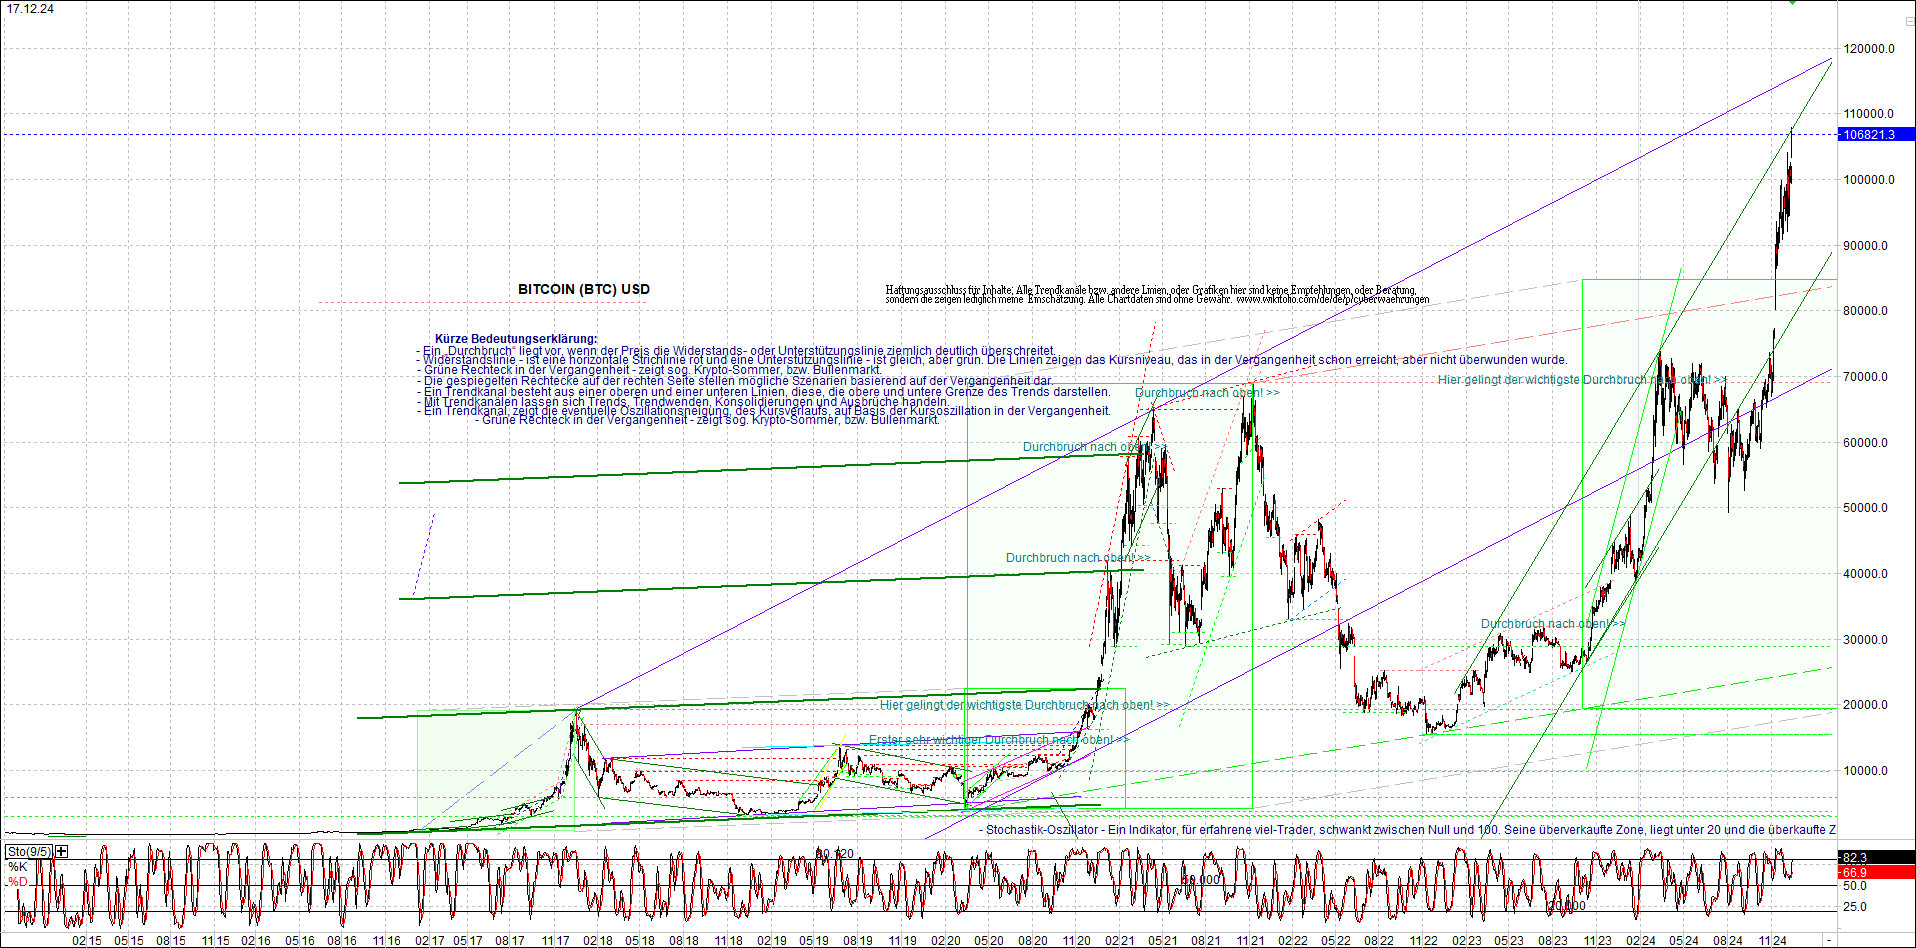The height and width of the screenshot is (948, 1916).
Task: Click the 'Erster sehr wichtiger Durchbruch nach oben' annotation
Action: tap(998, 740)
